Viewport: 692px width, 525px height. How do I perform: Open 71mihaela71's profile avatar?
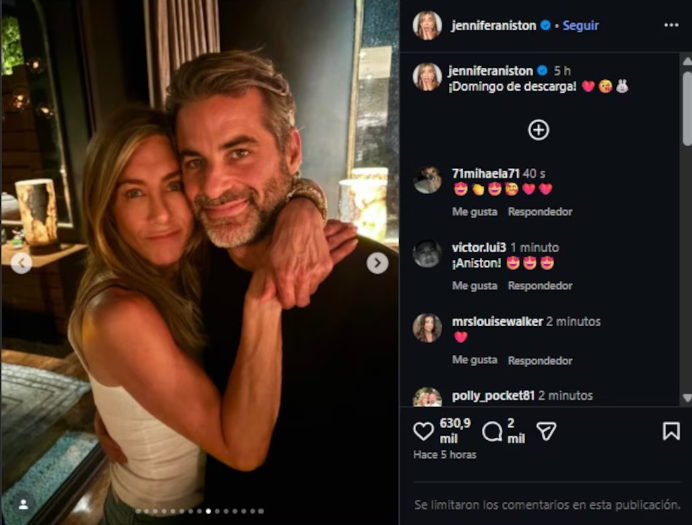[x=427, y=180]
